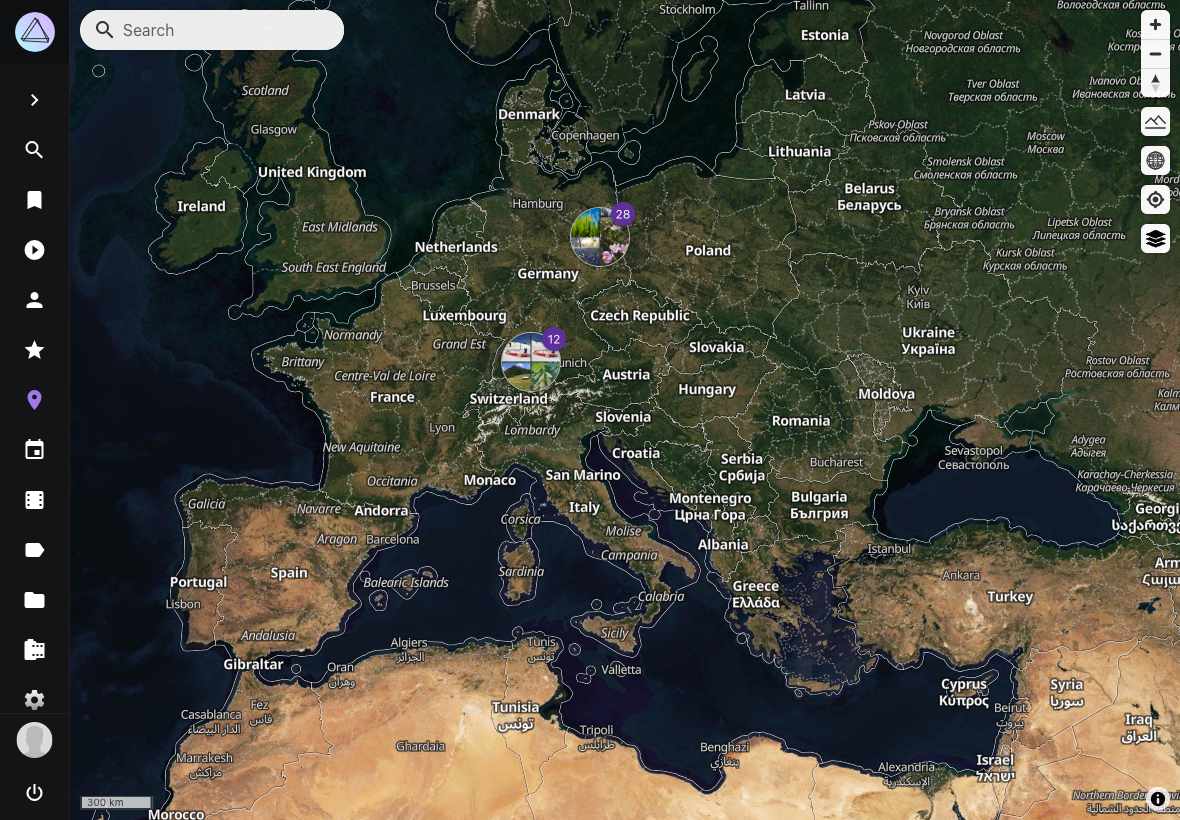The image size is (1180, 820).
Task: Toggle terrain view on the map
Action: pyautogui.click(x=1155, y=121)
